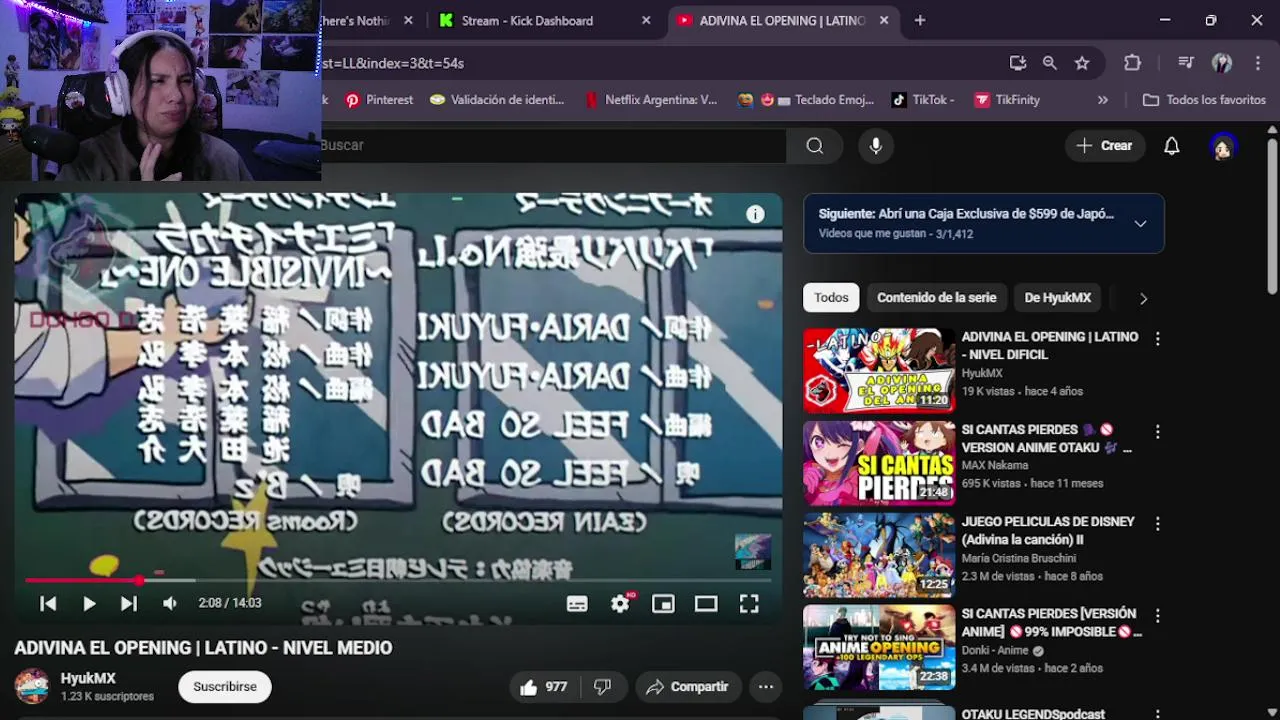Screen dimensions: 1280x720
Task: Click the Donki - Anime channel name
Action: pos(995,650)
